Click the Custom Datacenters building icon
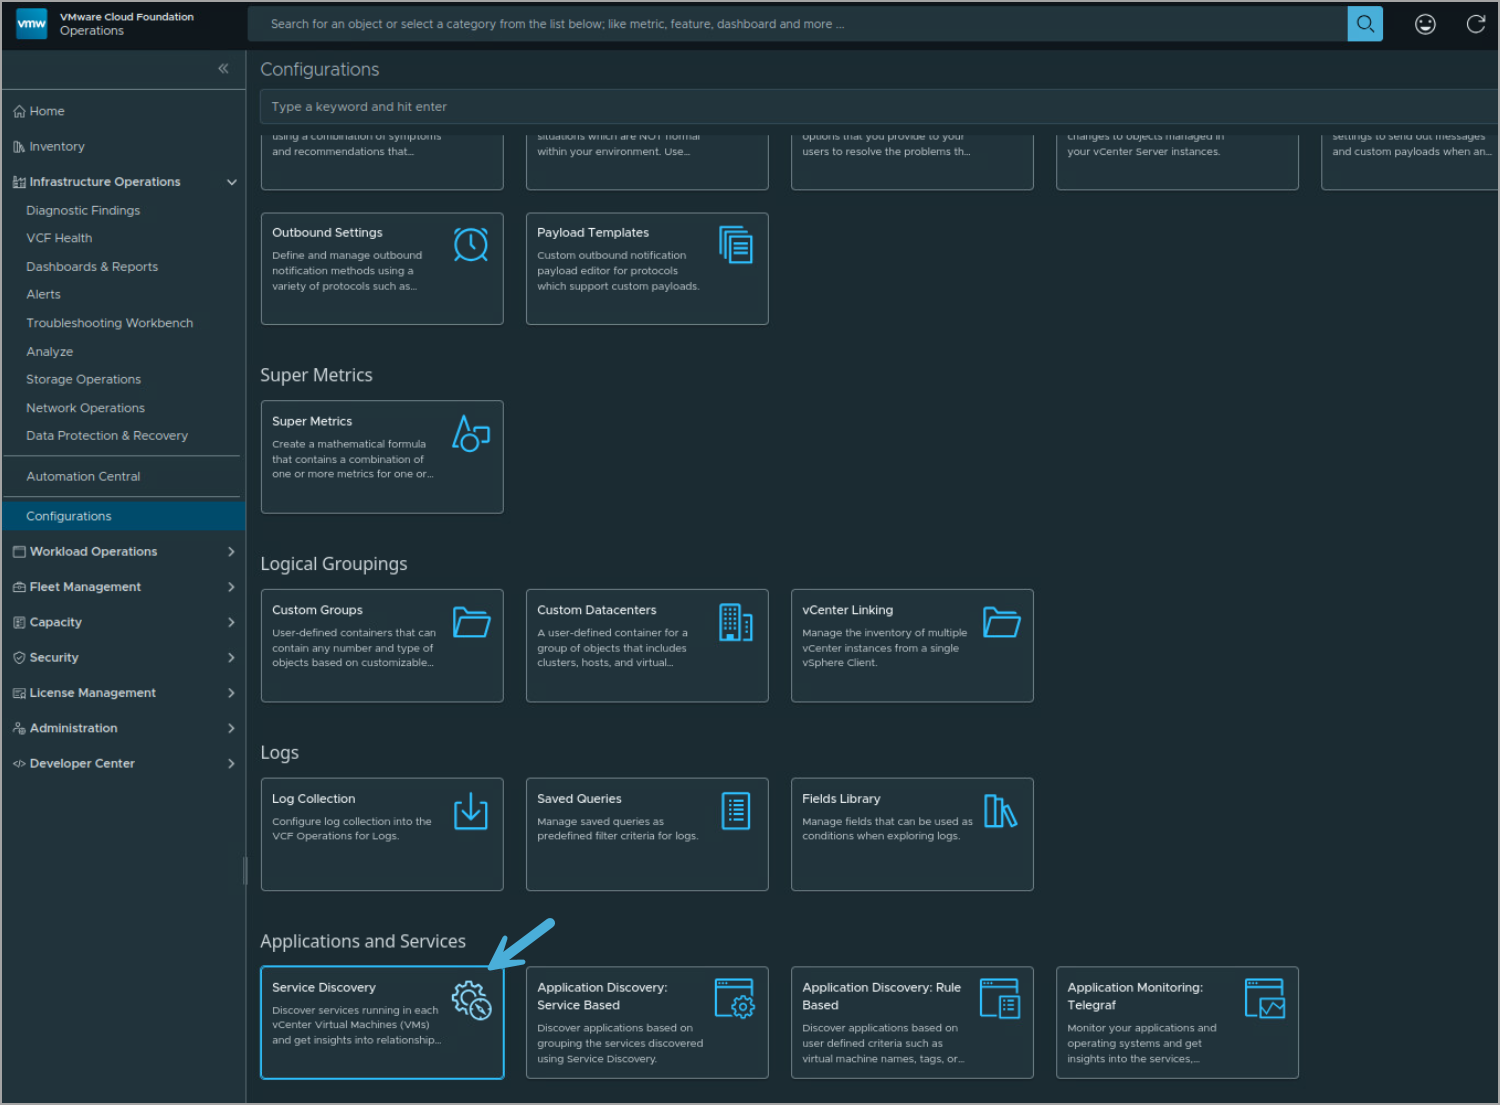Viewport: 1500px width, 1105px height. pyautogui.click(x=736, y=622)
